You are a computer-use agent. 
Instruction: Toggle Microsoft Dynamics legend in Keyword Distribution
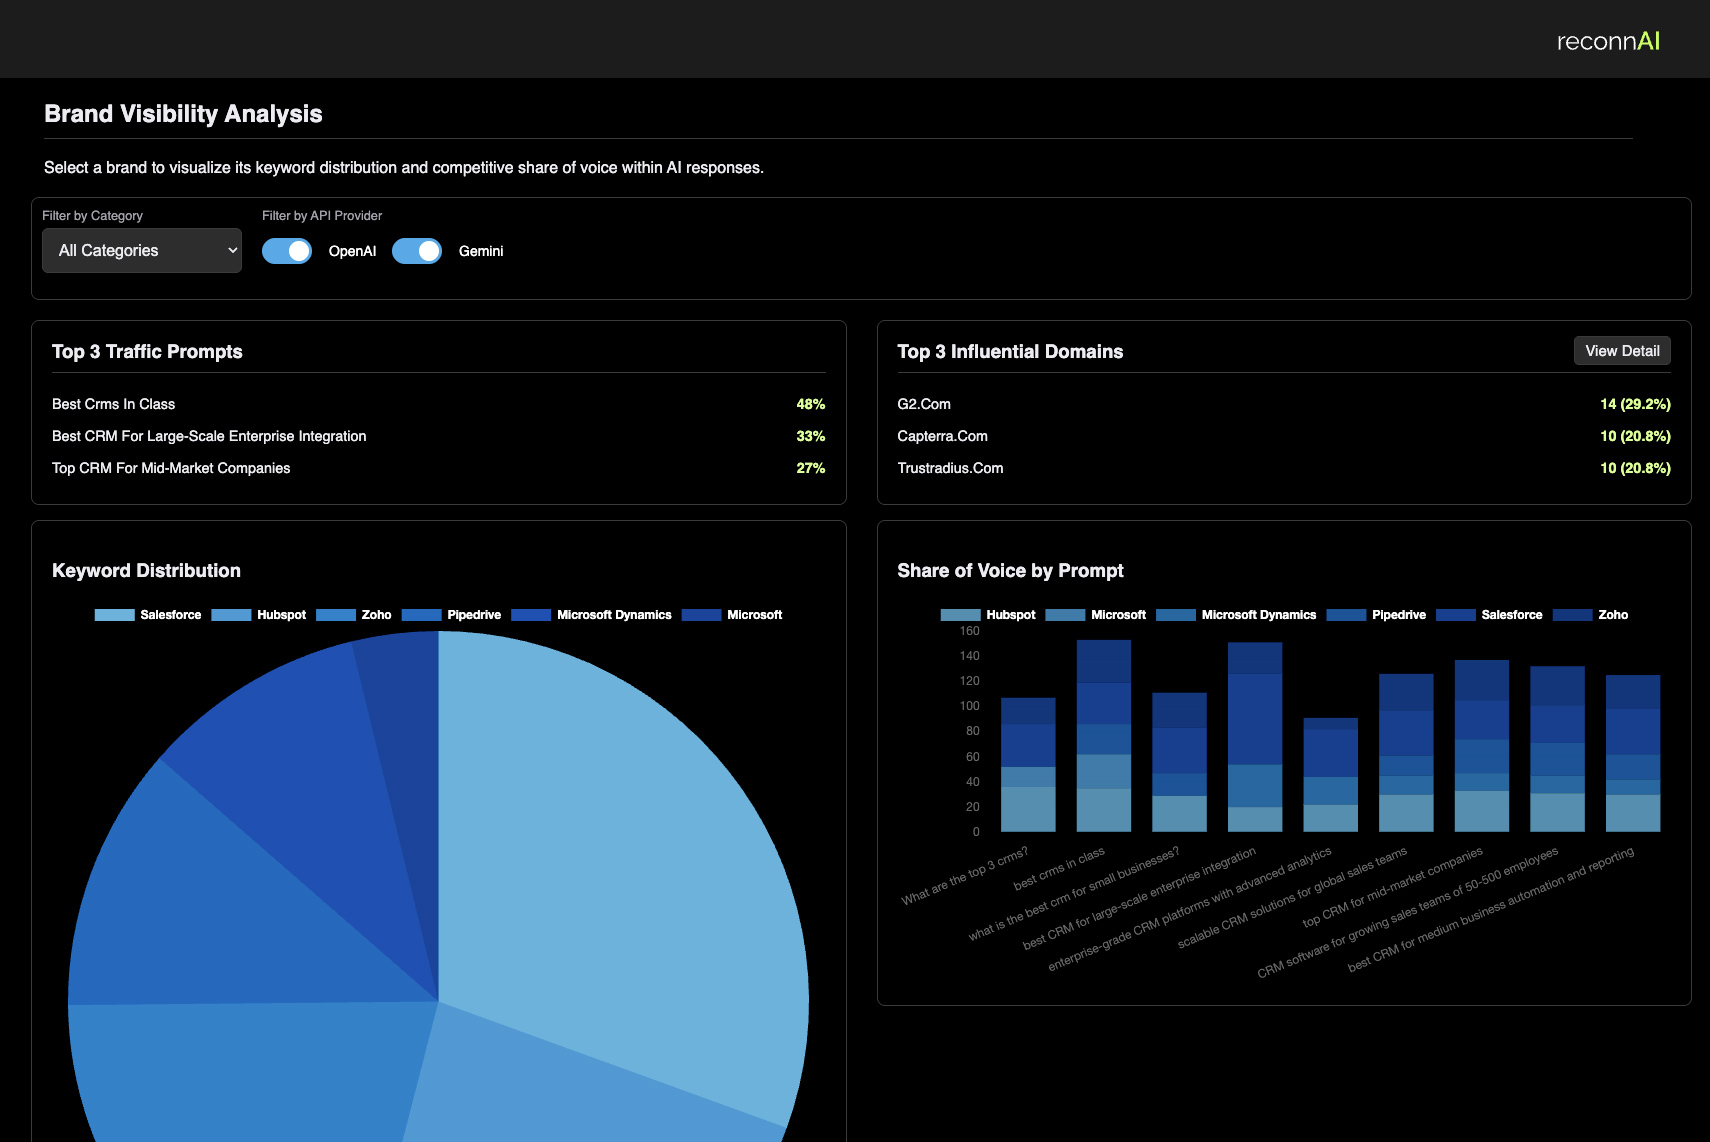[x=591, y=615]
